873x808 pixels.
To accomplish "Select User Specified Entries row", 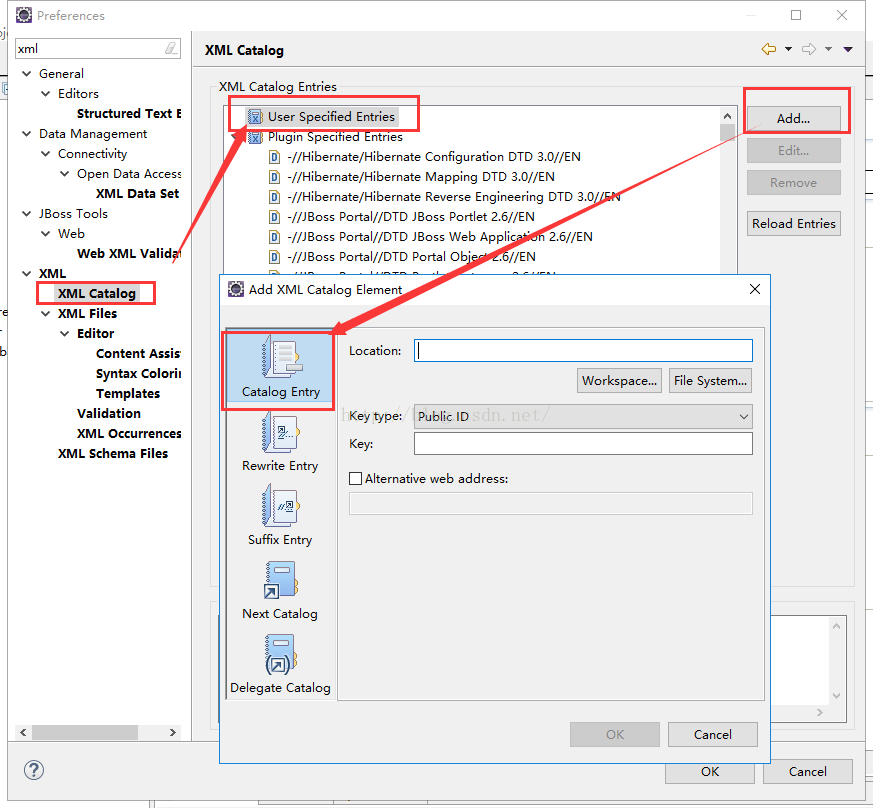I will tap(331, 117).
